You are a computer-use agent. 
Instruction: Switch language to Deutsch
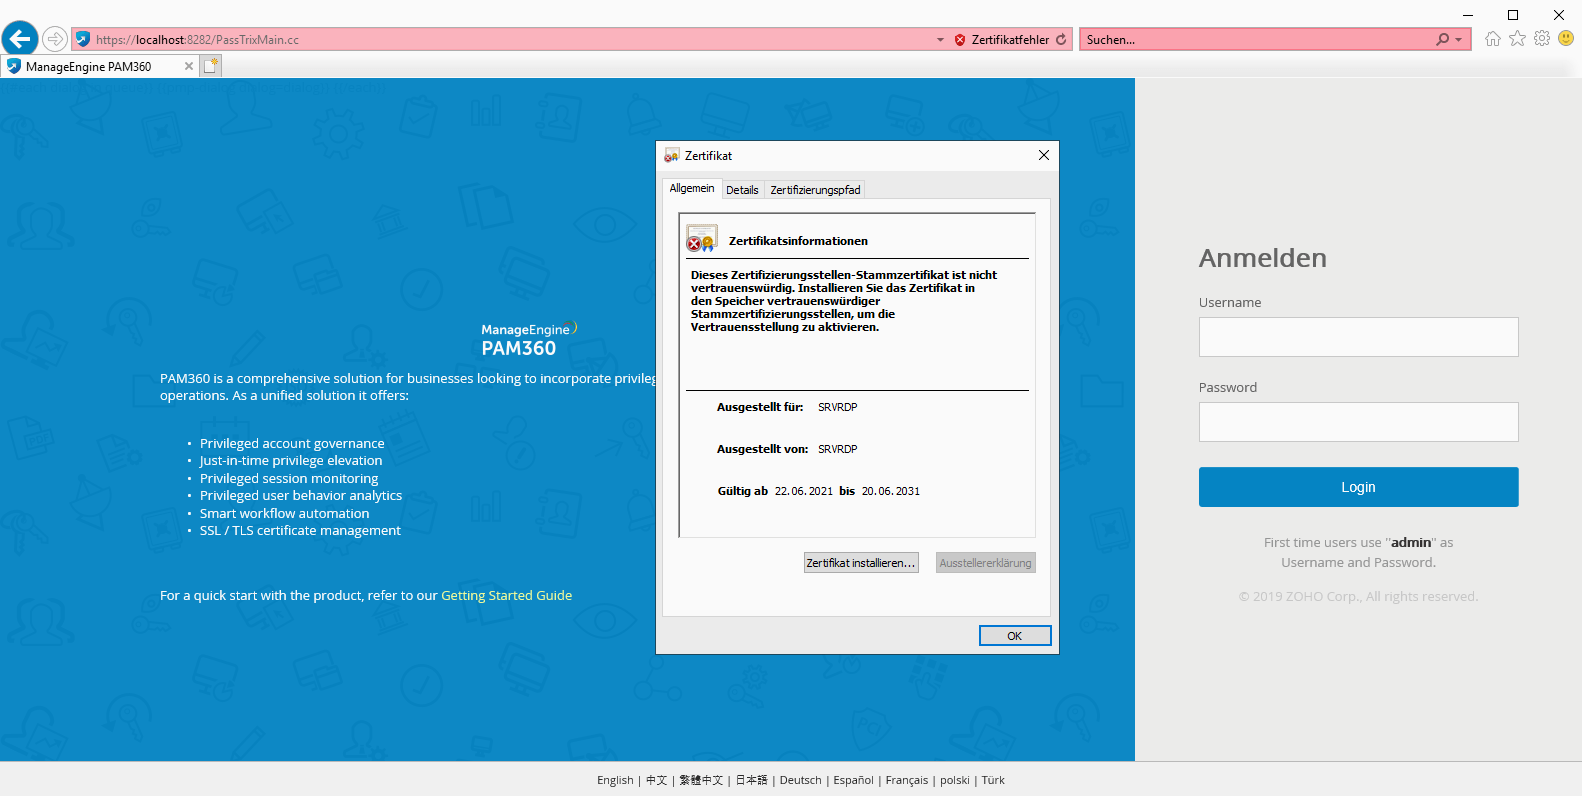[800, 780]
